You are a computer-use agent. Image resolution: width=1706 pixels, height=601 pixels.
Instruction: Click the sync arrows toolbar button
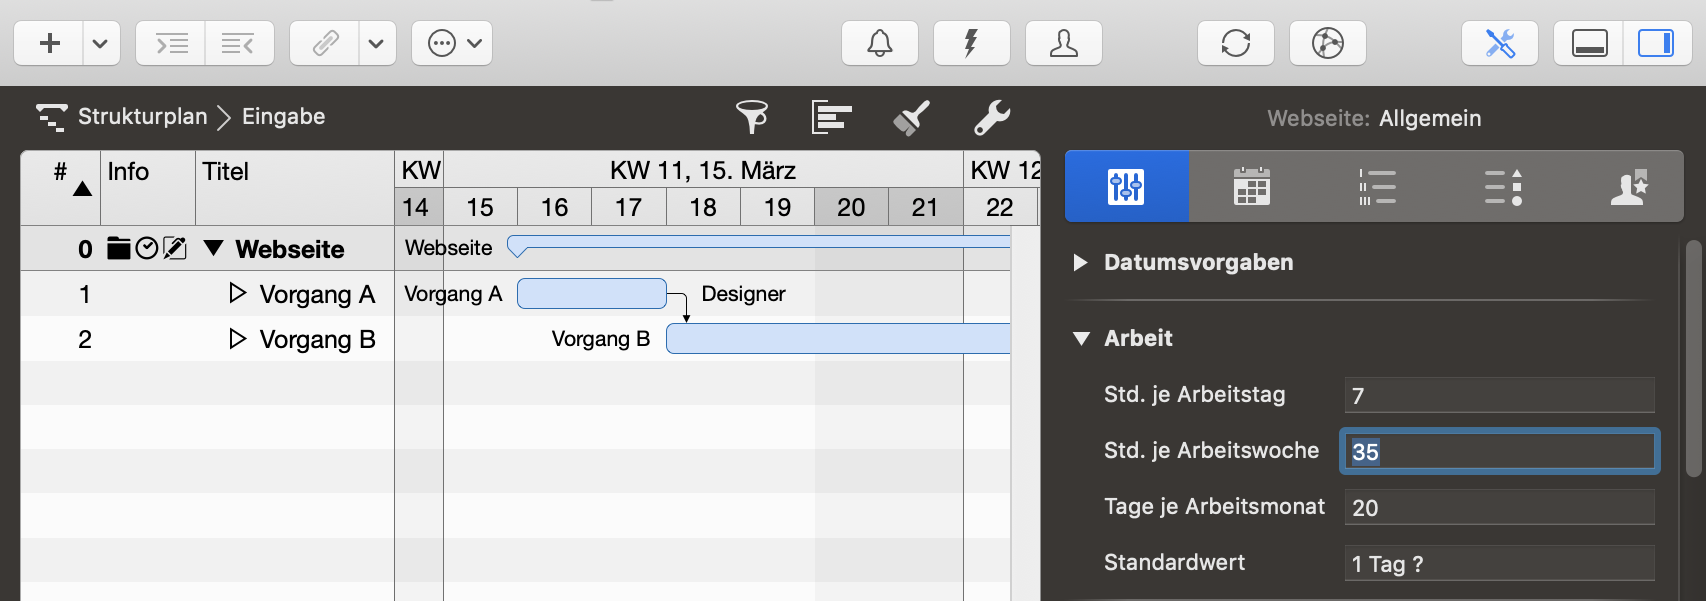point(1235,43)
